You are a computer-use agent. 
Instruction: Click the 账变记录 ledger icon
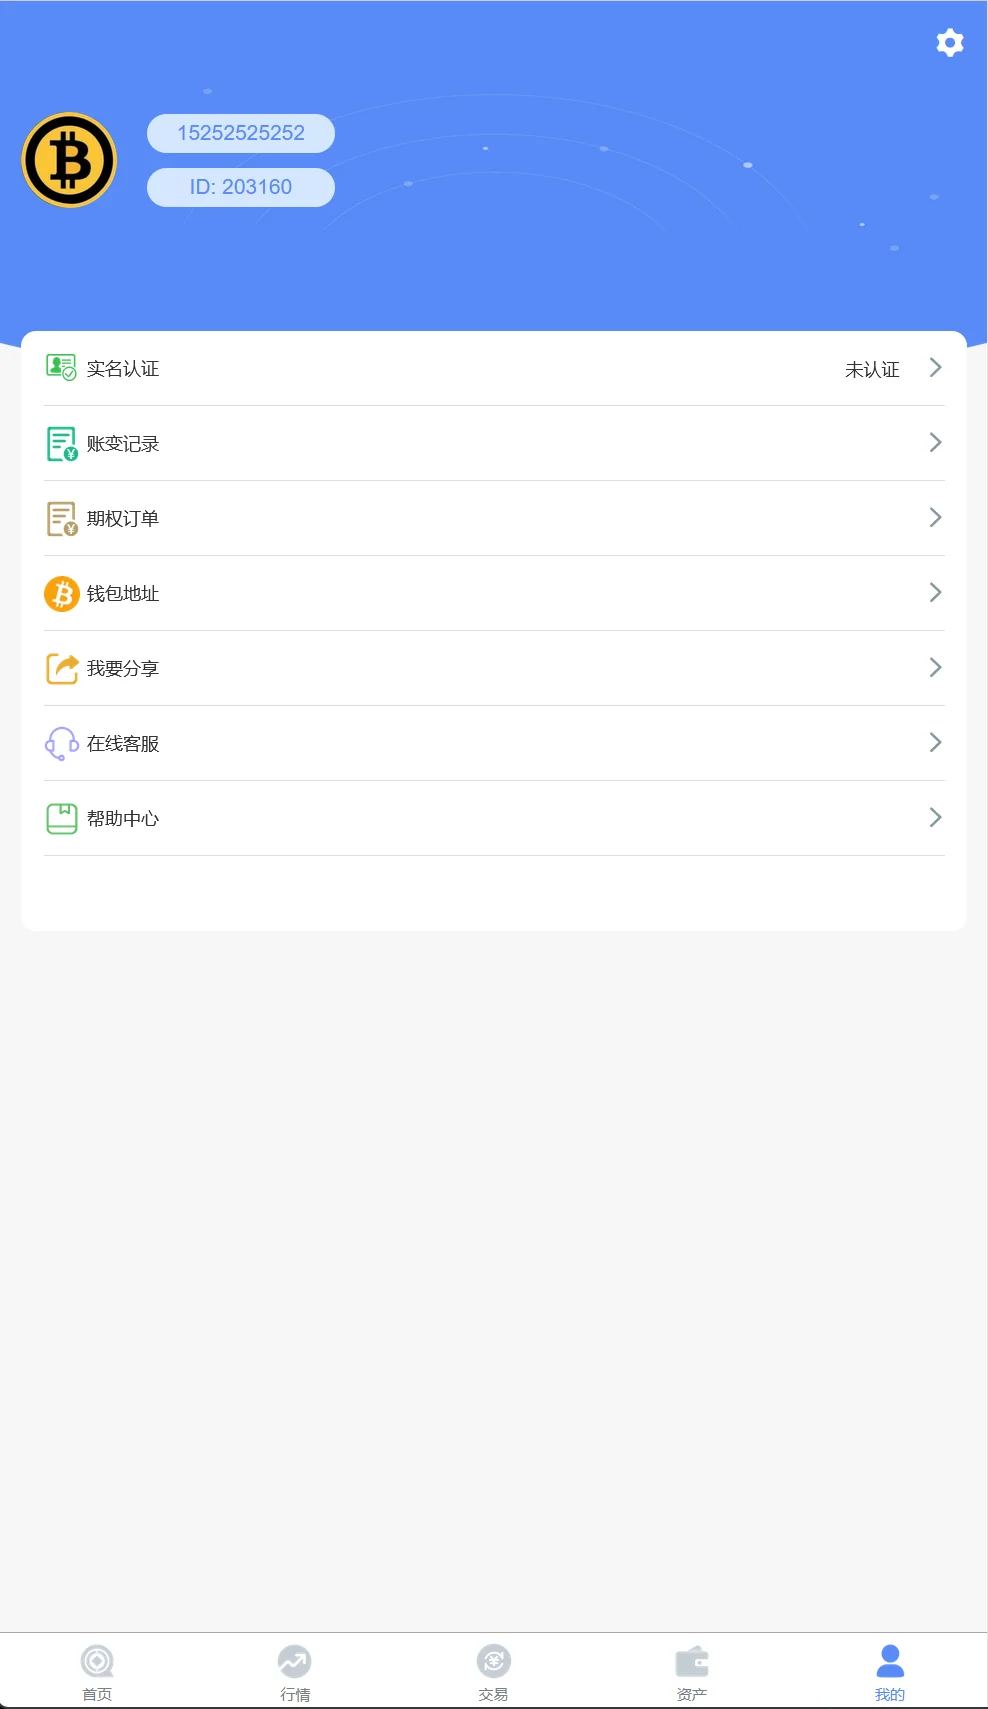62,443
